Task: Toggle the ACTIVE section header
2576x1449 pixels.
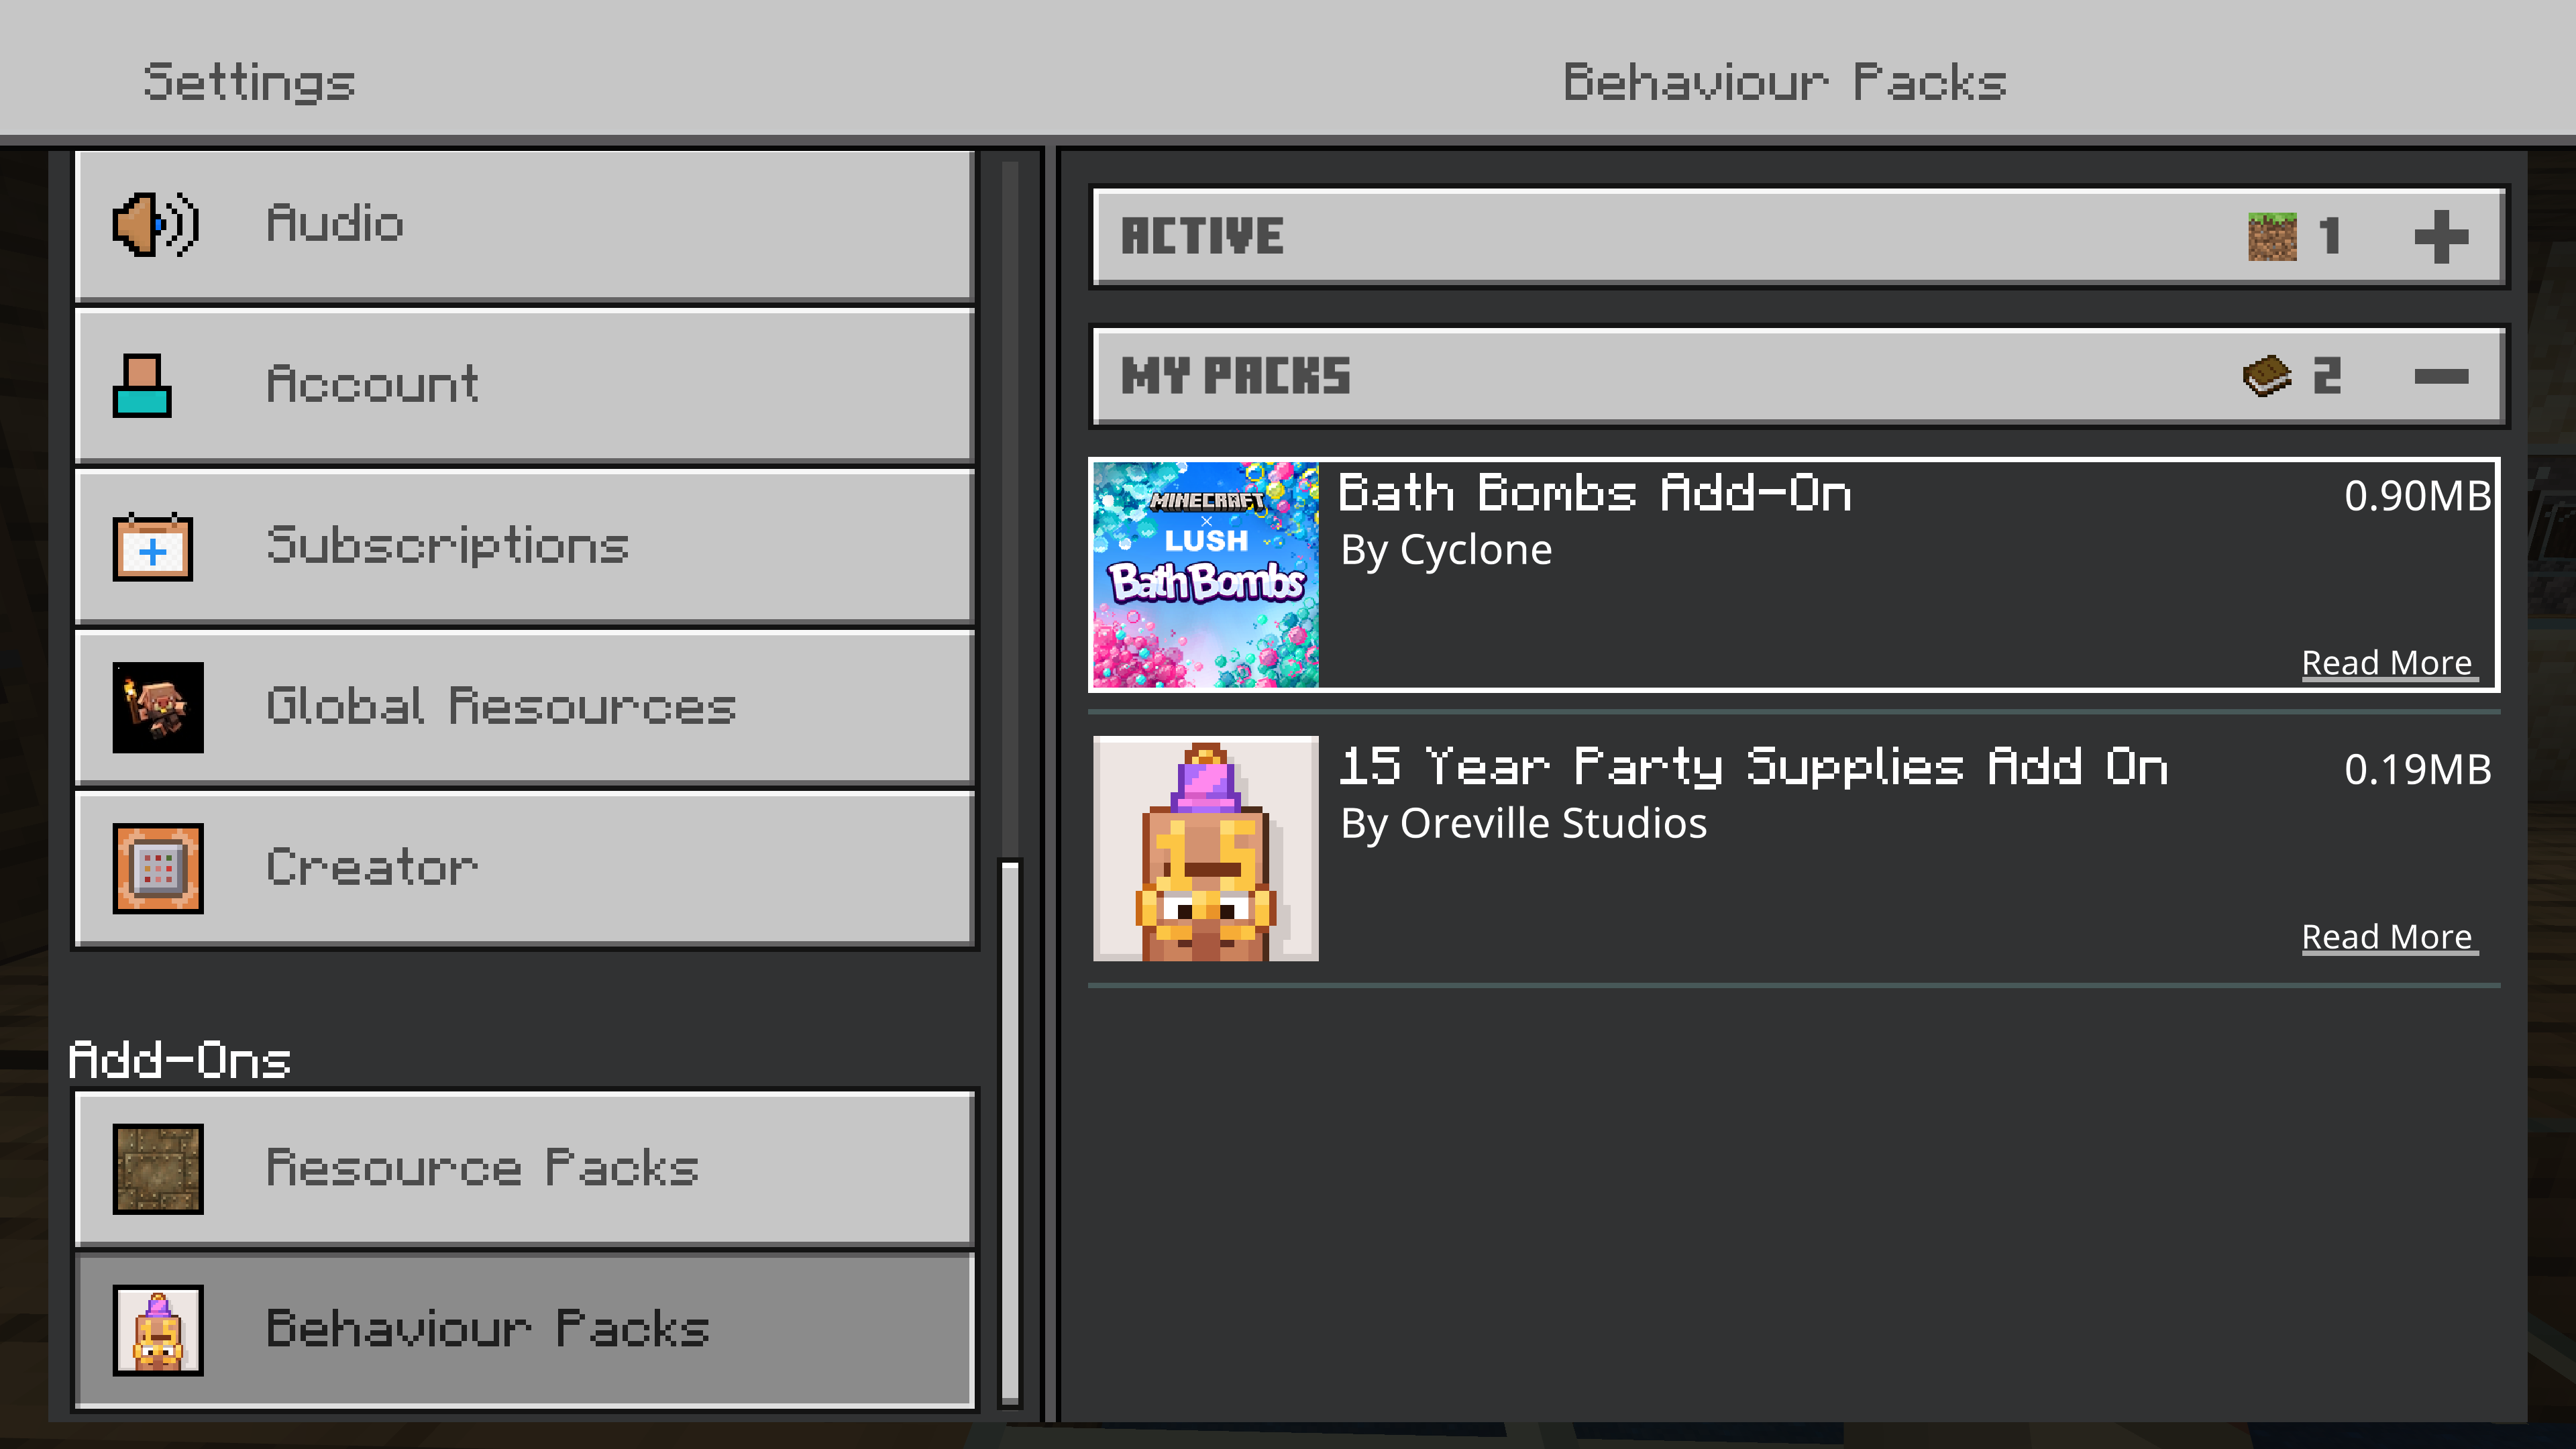Action: [x=1798, y=237]
